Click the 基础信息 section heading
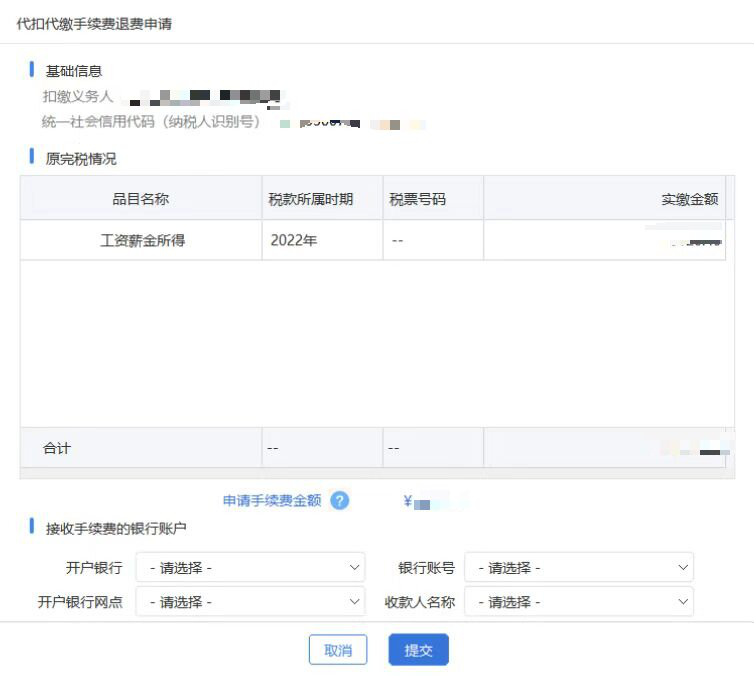Screen dimensions: 754x676 [74, 71]
